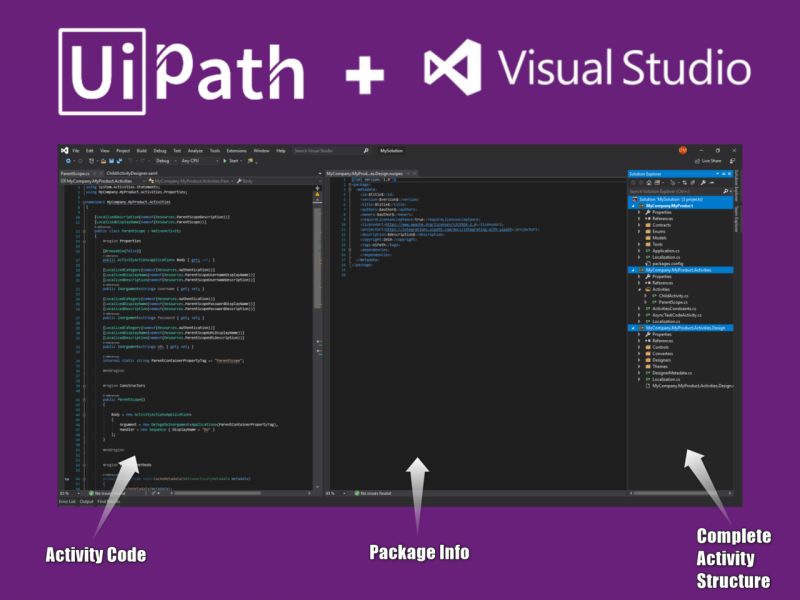The image size is (800, 600).
Task: Click the Open File folder icon in toolbar
Action: click(x=103, y=159)
